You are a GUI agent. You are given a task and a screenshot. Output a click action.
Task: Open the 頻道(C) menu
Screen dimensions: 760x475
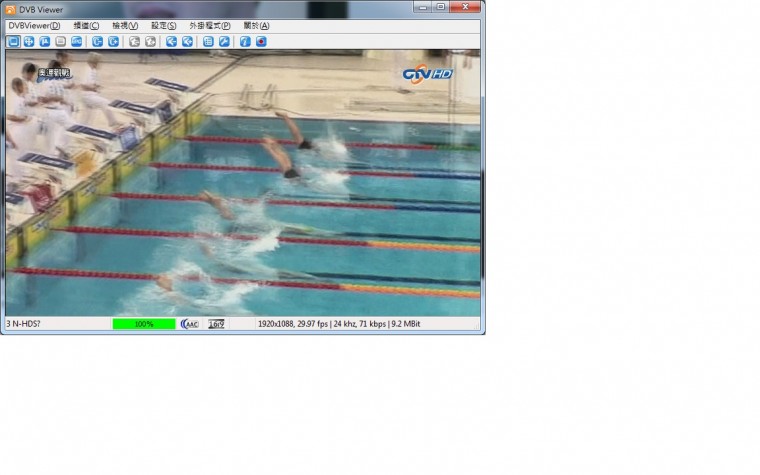pyautogui.click(x=86, y=26)
